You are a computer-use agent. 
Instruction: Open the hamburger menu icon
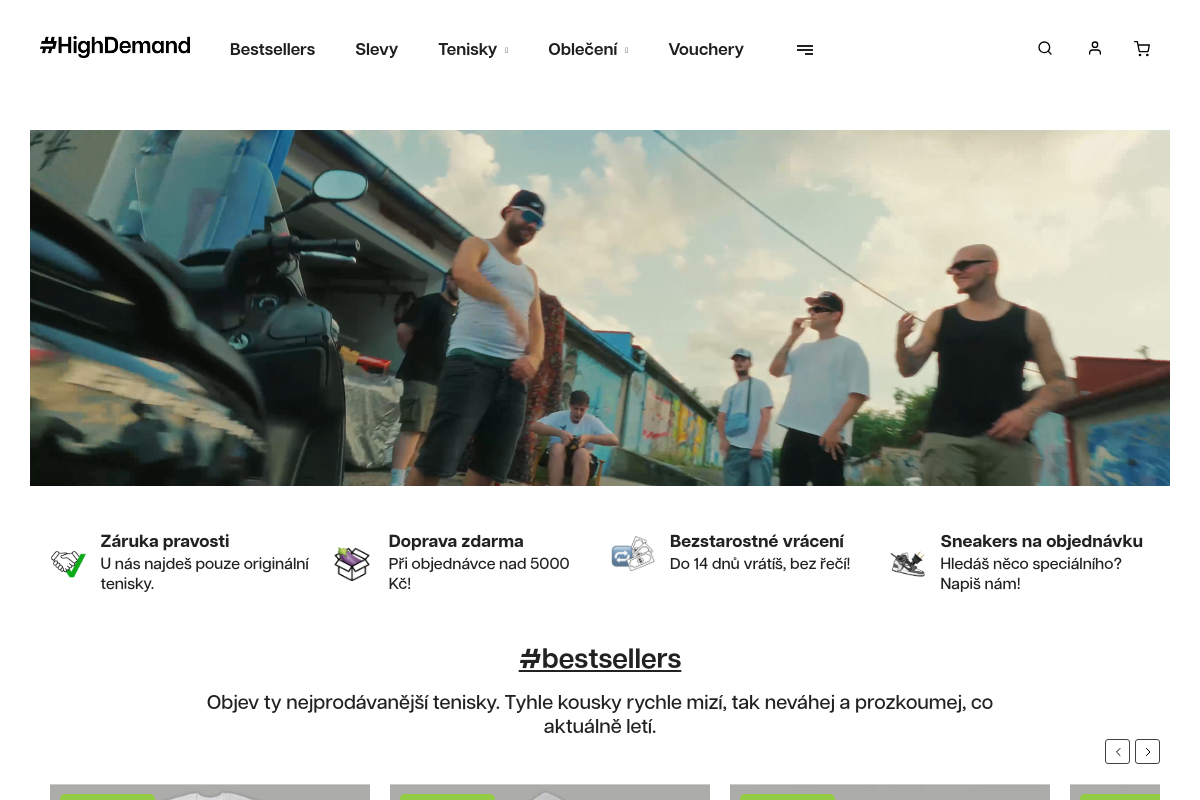(x=805, y=49)
